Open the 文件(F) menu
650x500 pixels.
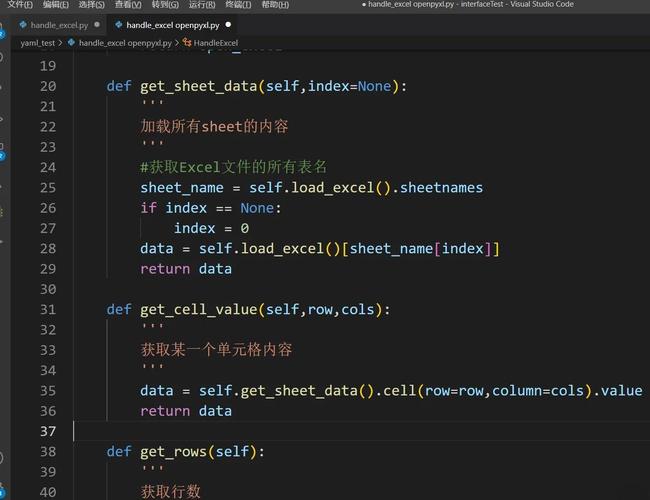pos(20,5)
